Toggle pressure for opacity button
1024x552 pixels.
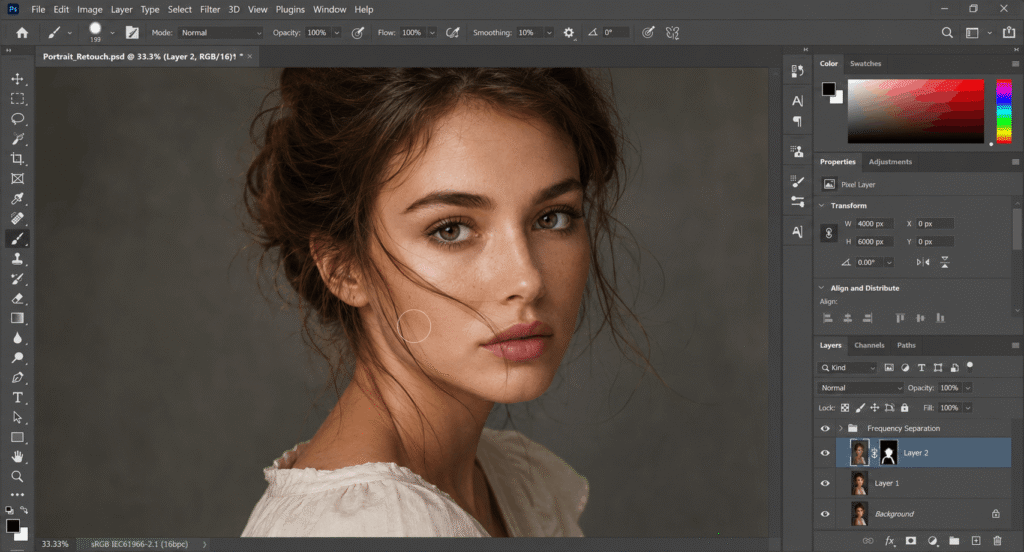pyautogui.click(x=358, y=33)
